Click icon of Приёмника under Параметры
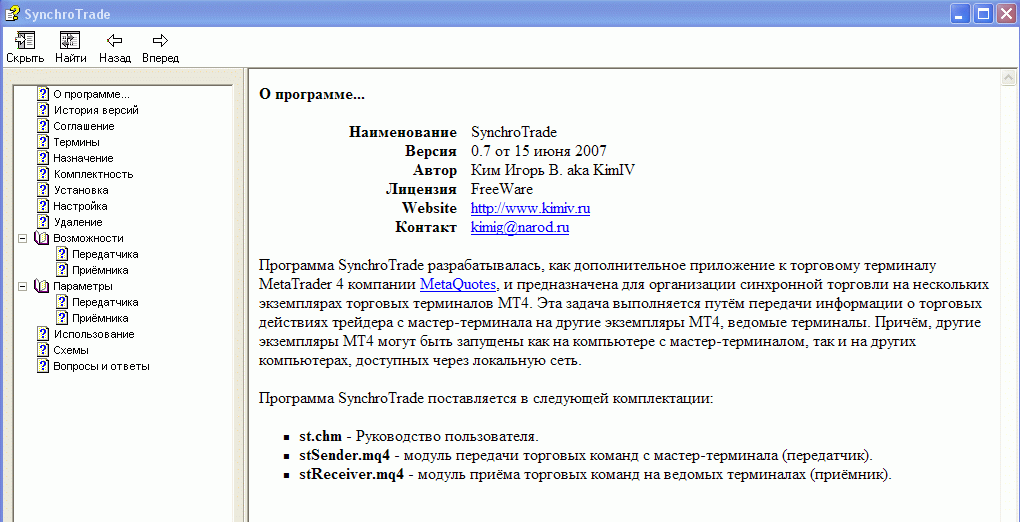This screenshot has height=522, width=1020. (x=62, y=318)
